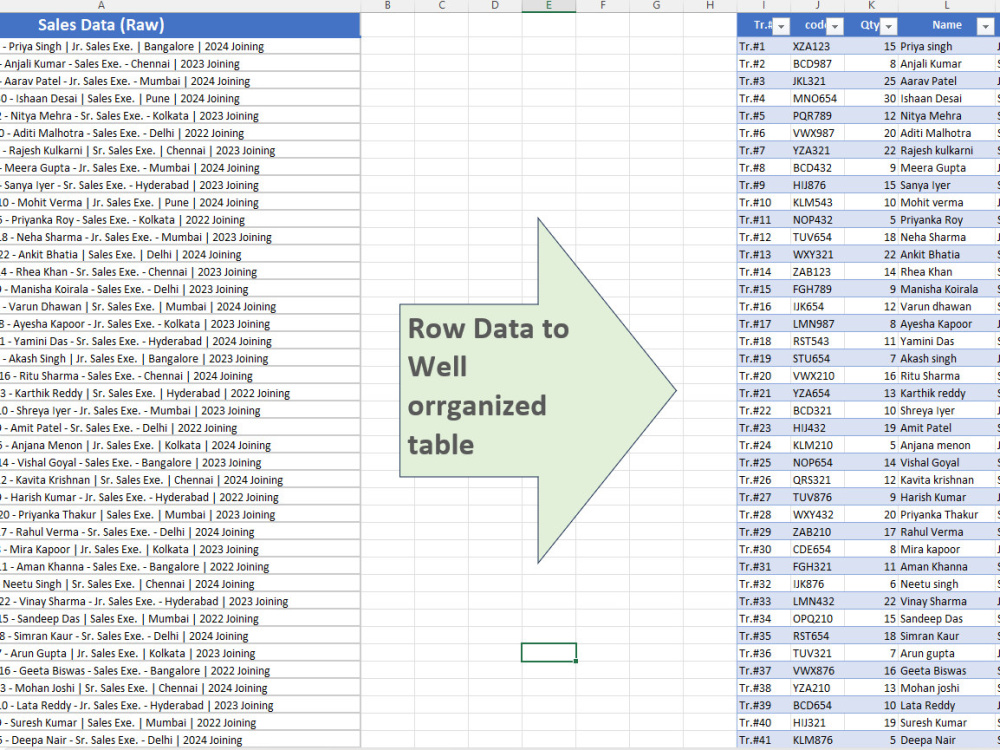Click raw row Anjali Kumar Chennai 2023 Joining
The image size is (1000, 750).
pyautogui.click(x=180, y=64)
